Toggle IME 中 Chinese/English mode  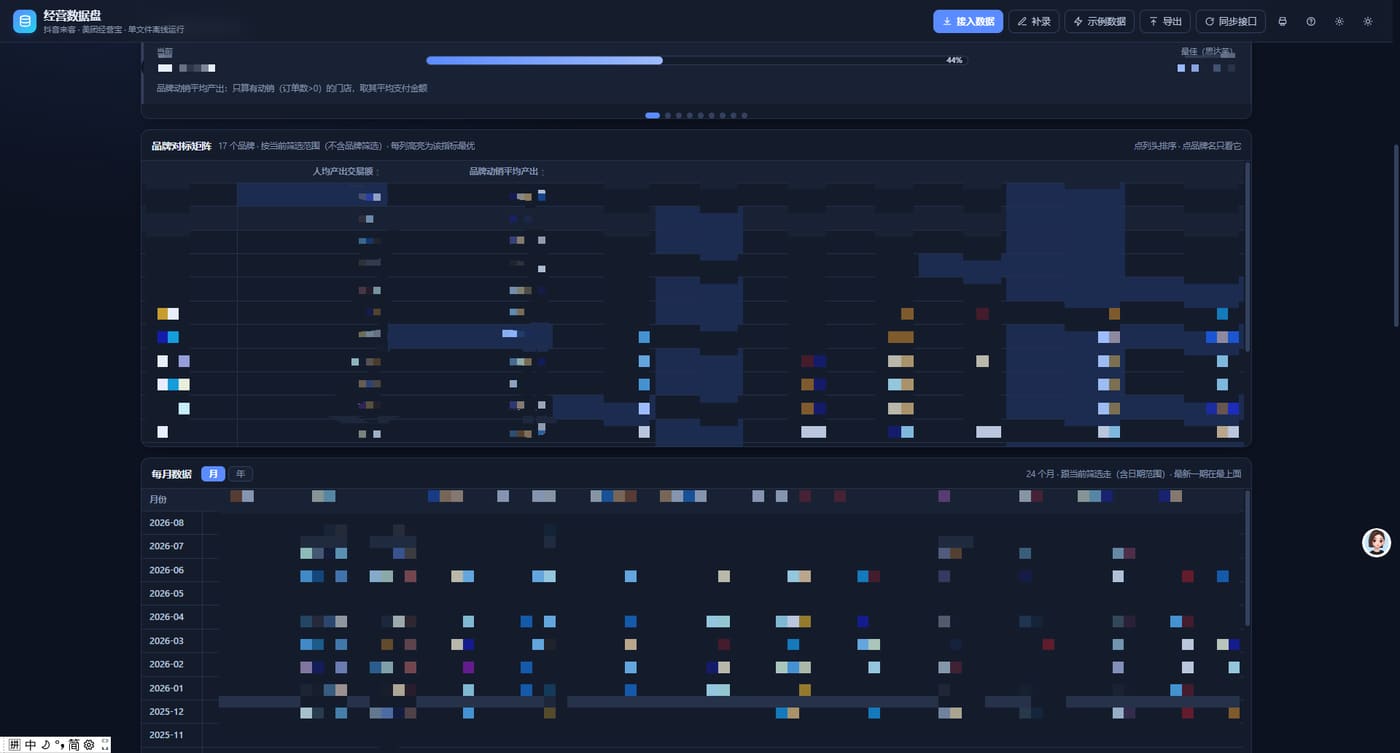coord(31,744)
